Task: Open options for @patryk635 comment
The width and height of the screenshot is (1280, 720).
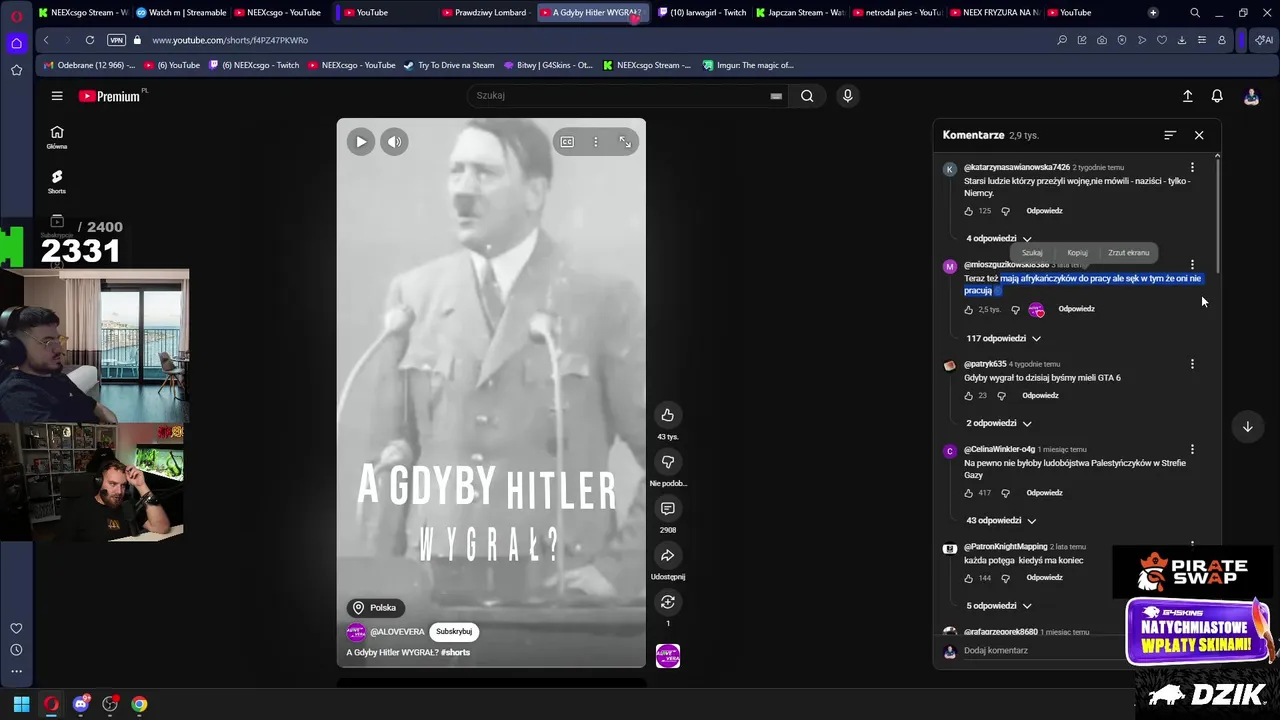Action: pyautogui.click(x=1192, y=364)
